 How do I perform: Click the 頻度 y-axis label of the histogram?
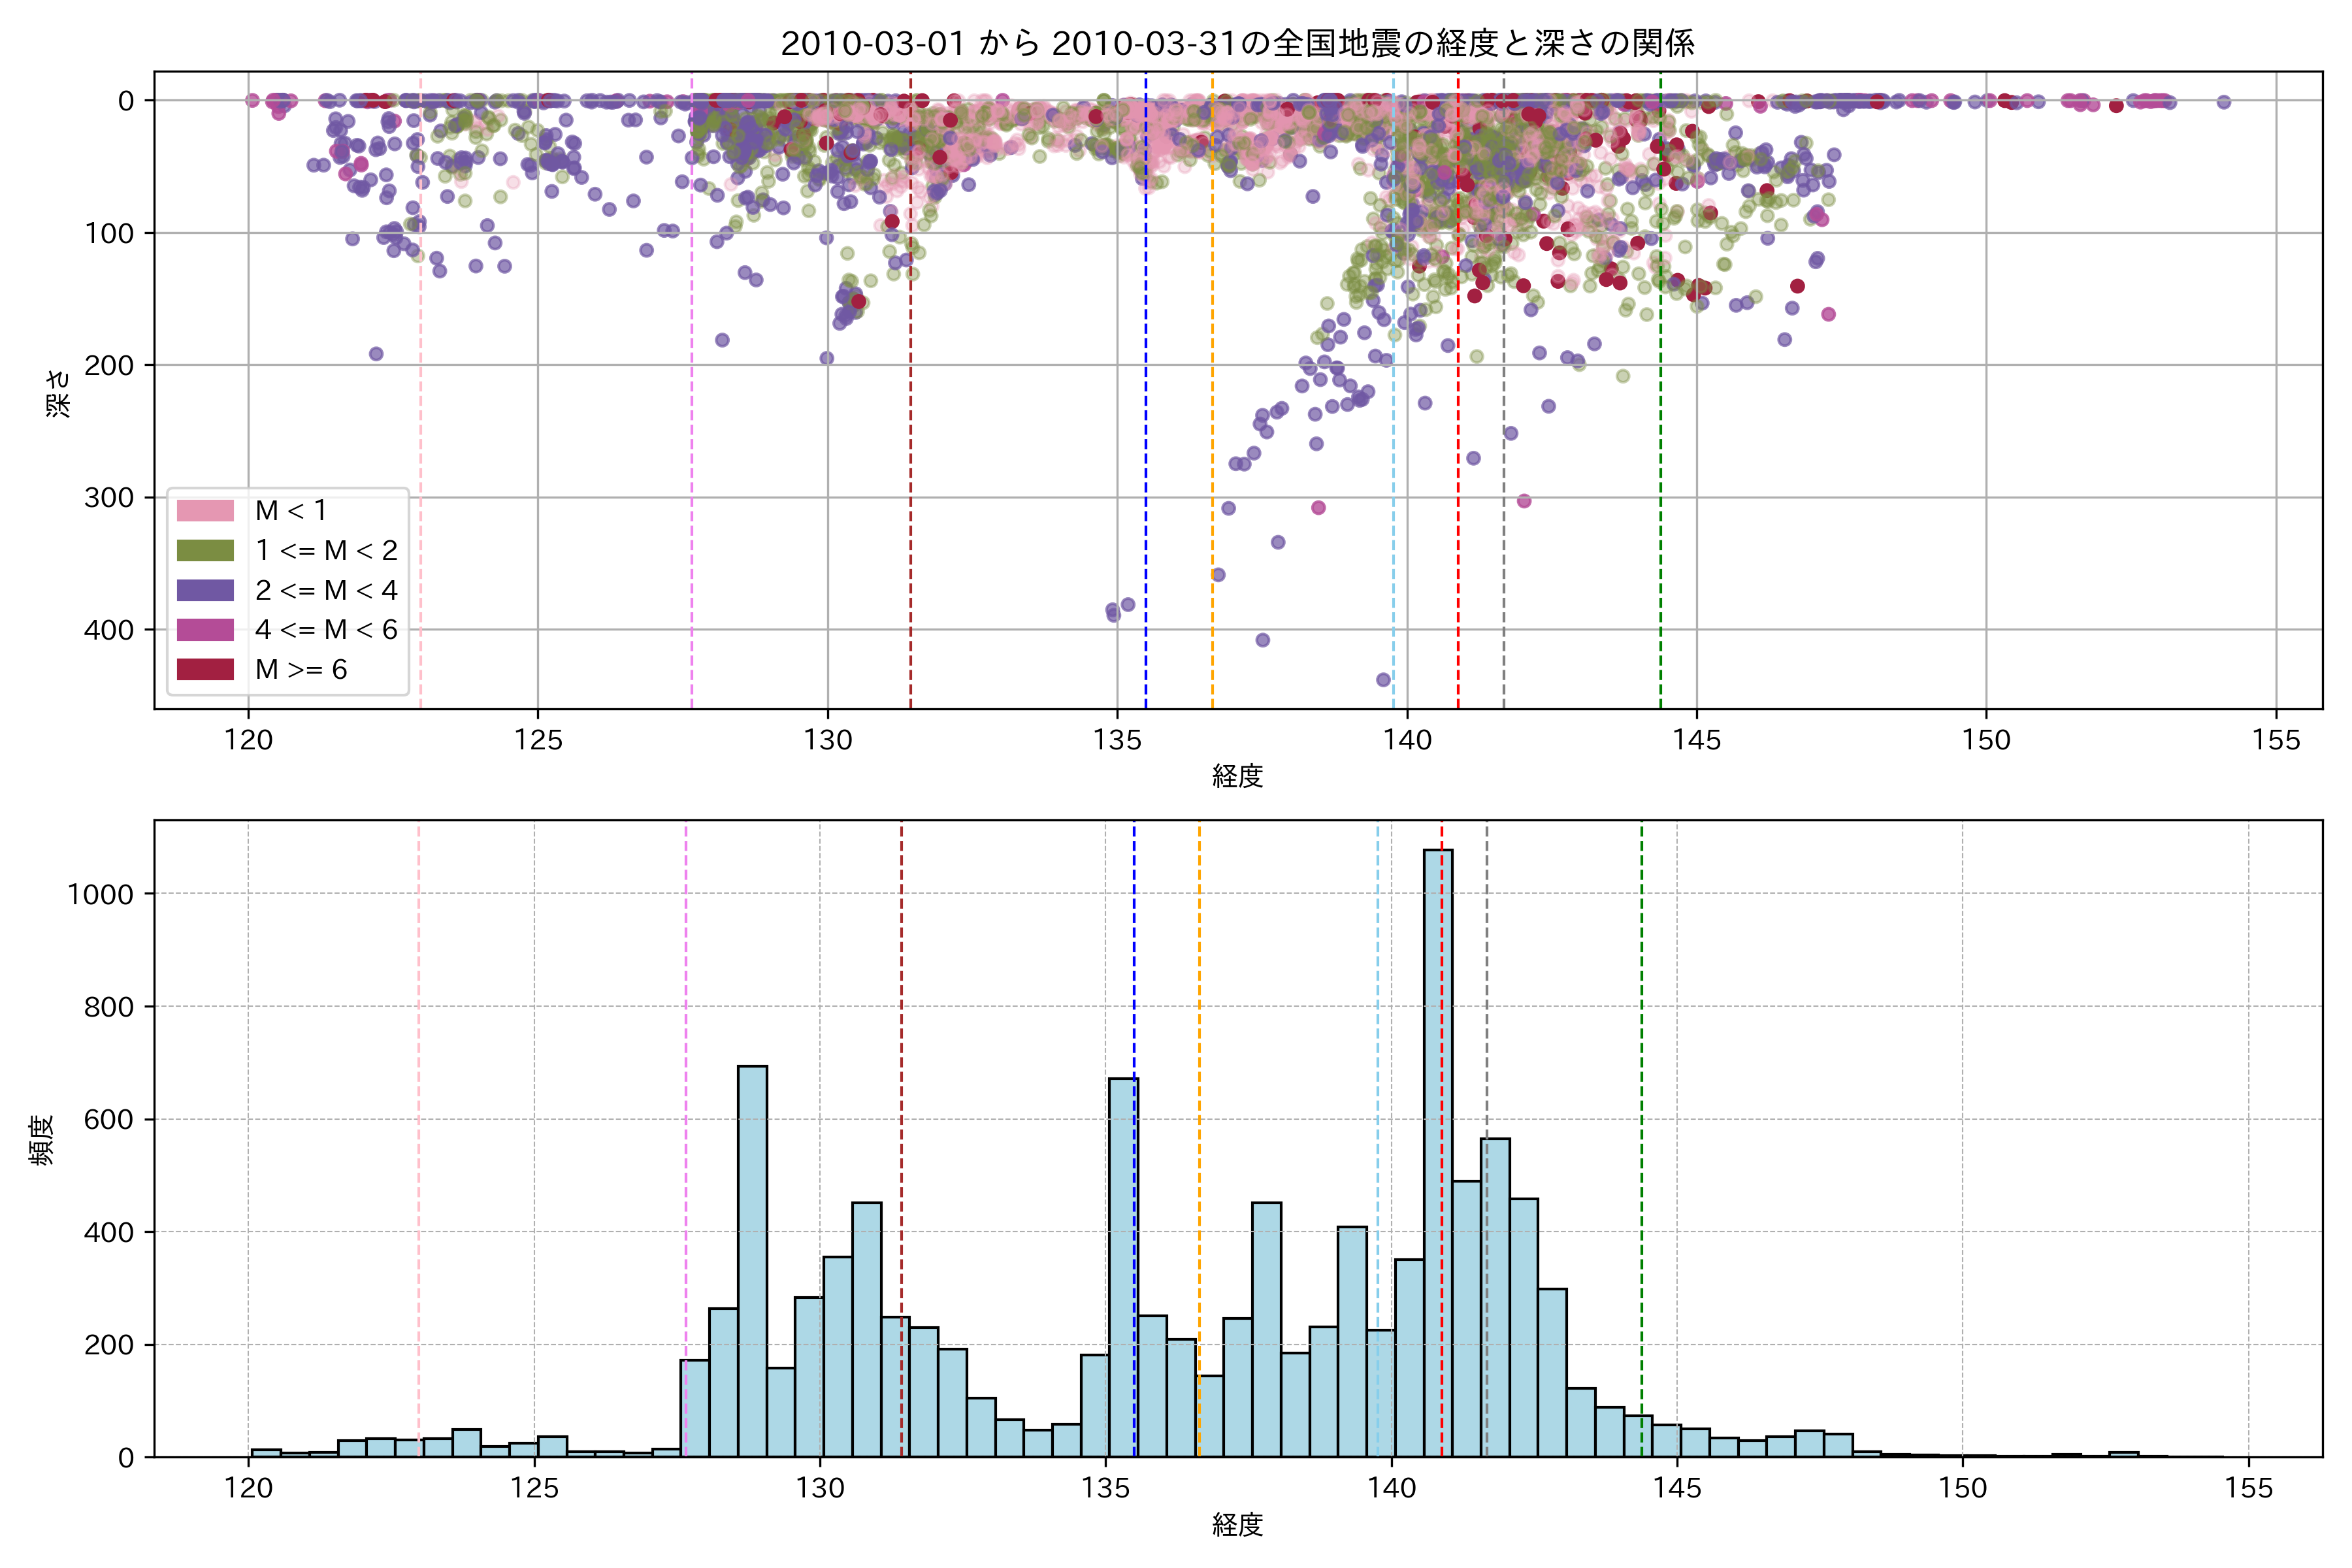(x=42, y=1140)
